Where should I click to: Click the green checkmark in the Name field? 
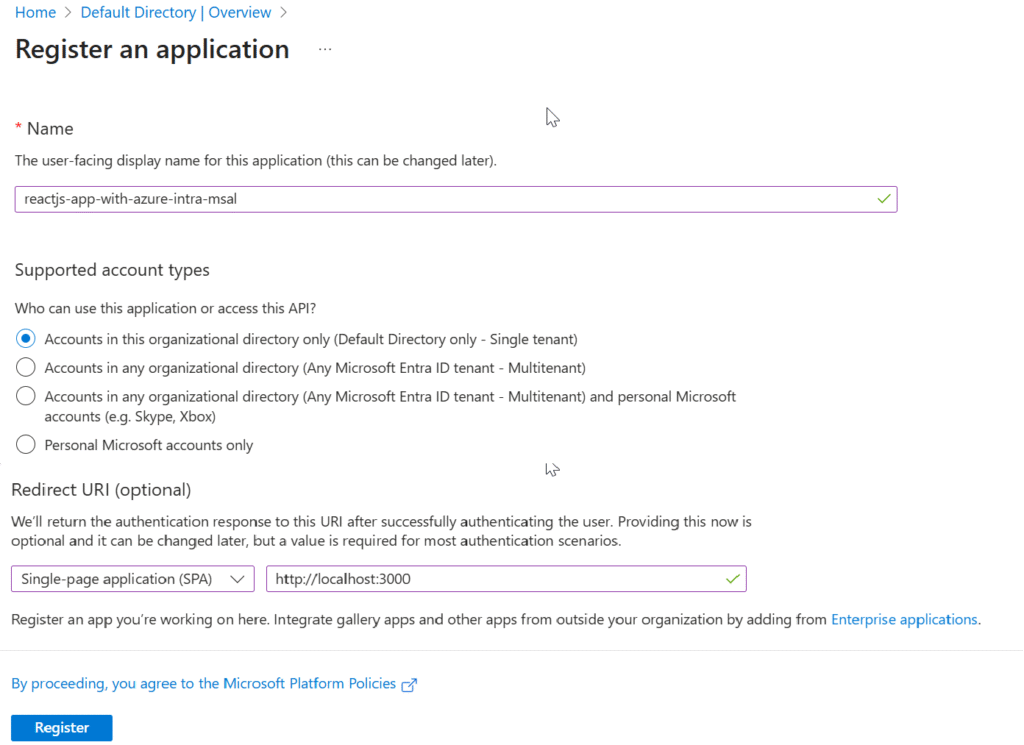point(883,199)
